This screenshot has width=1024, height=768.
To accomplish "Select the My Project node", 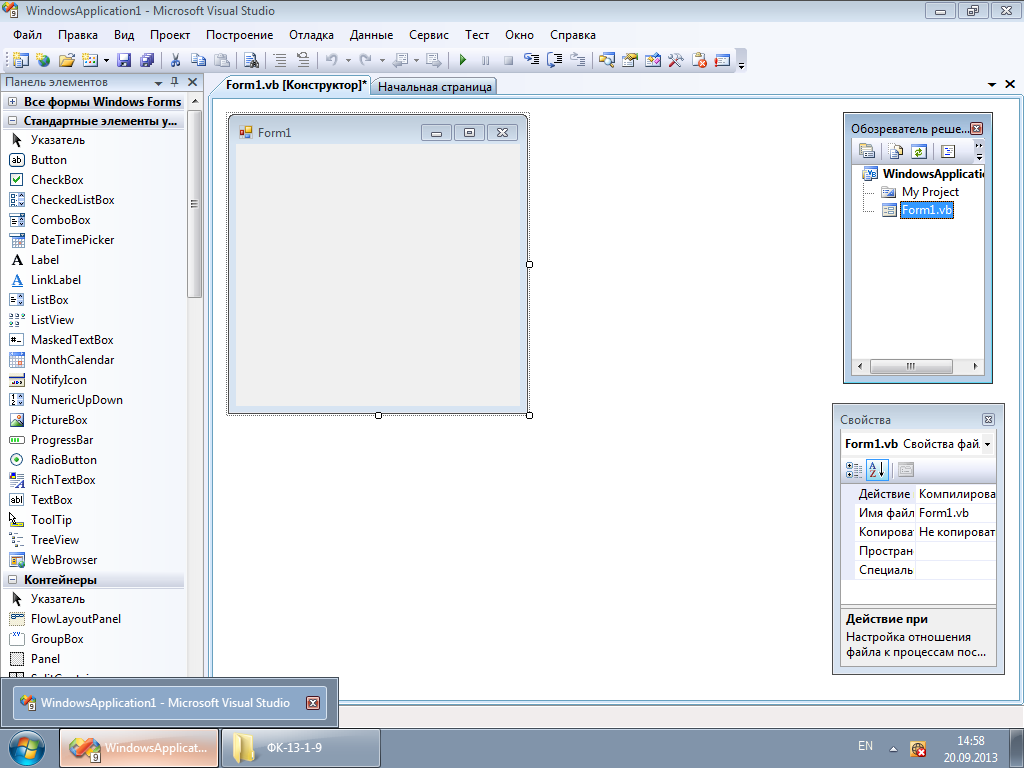I will click(x=930, y=192).
